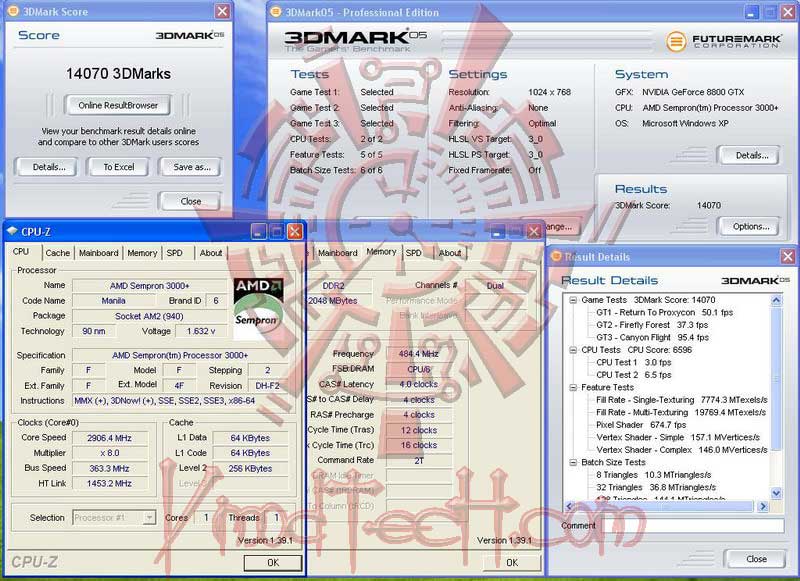
Task: Click the memory Frequency value 484.4 MHz
Action: pos(418,353)
